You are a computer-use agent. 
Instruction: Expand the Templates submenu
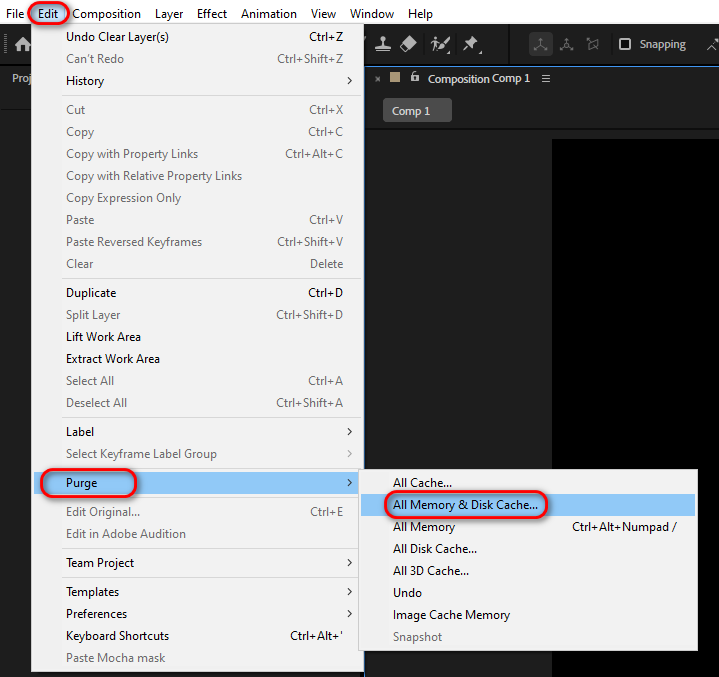pyautogui.click(x=198, y=592)
